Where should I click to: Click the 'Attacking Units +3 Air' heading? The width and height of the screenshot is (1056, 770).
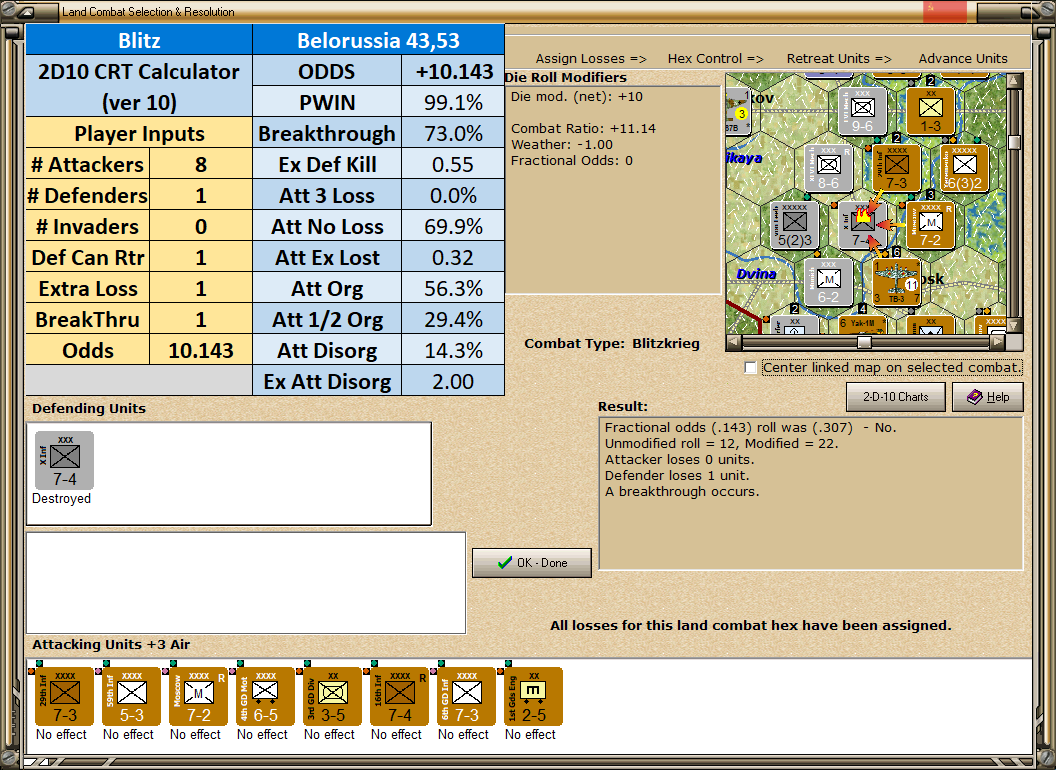pyautogui.click(x=111, y=645)
